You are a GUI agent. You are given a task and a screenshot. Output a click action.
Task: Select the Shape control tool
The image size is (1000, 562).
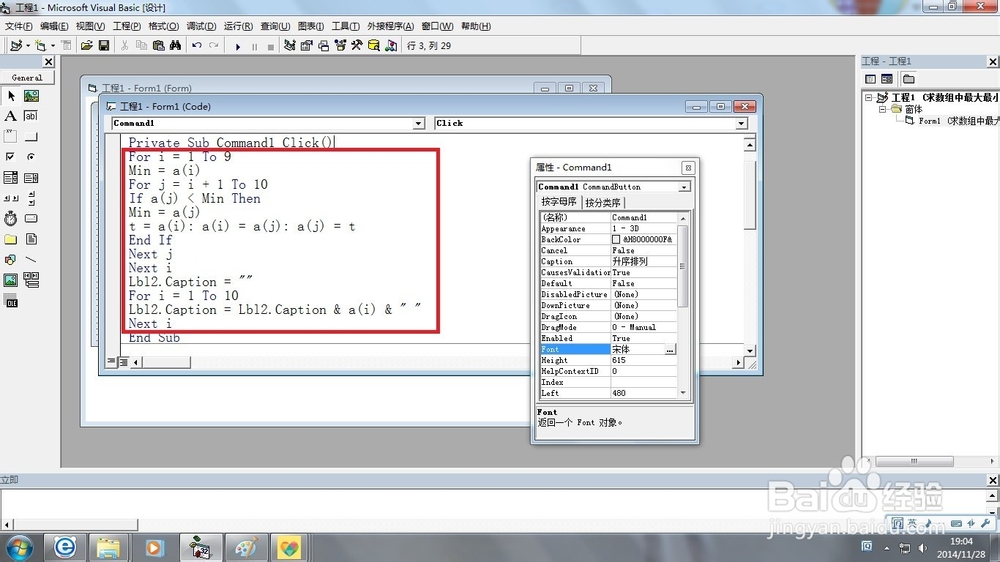pyautogui.click(x=11, y=260)
